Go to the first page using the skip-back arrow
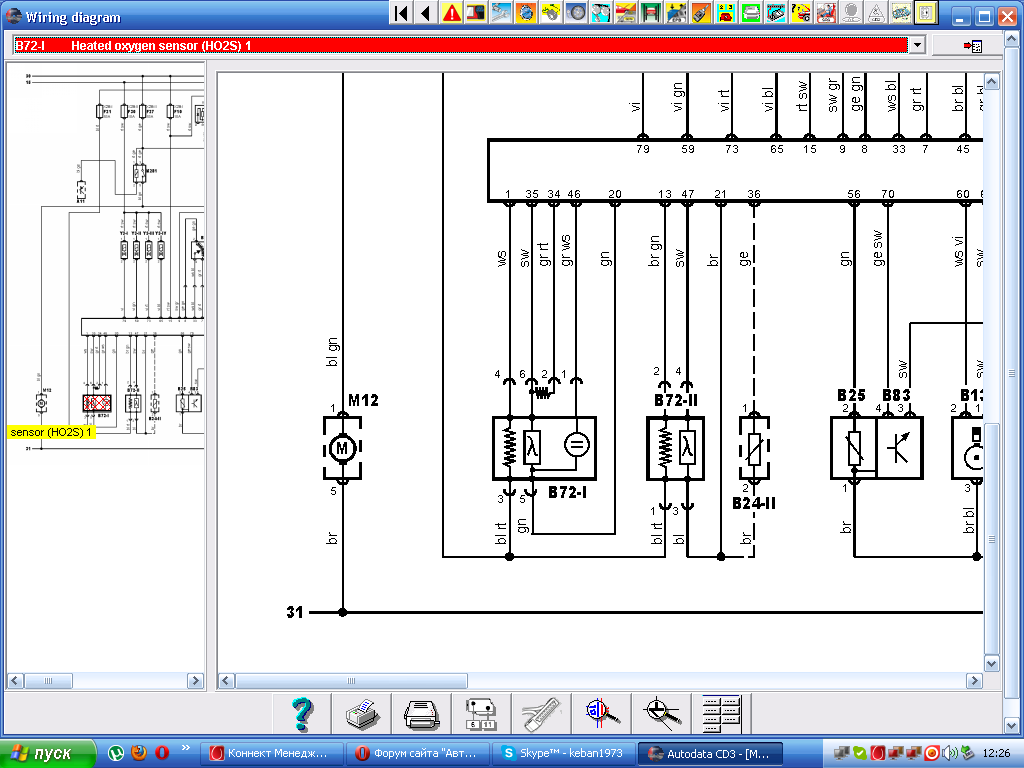 coord(402,12)
